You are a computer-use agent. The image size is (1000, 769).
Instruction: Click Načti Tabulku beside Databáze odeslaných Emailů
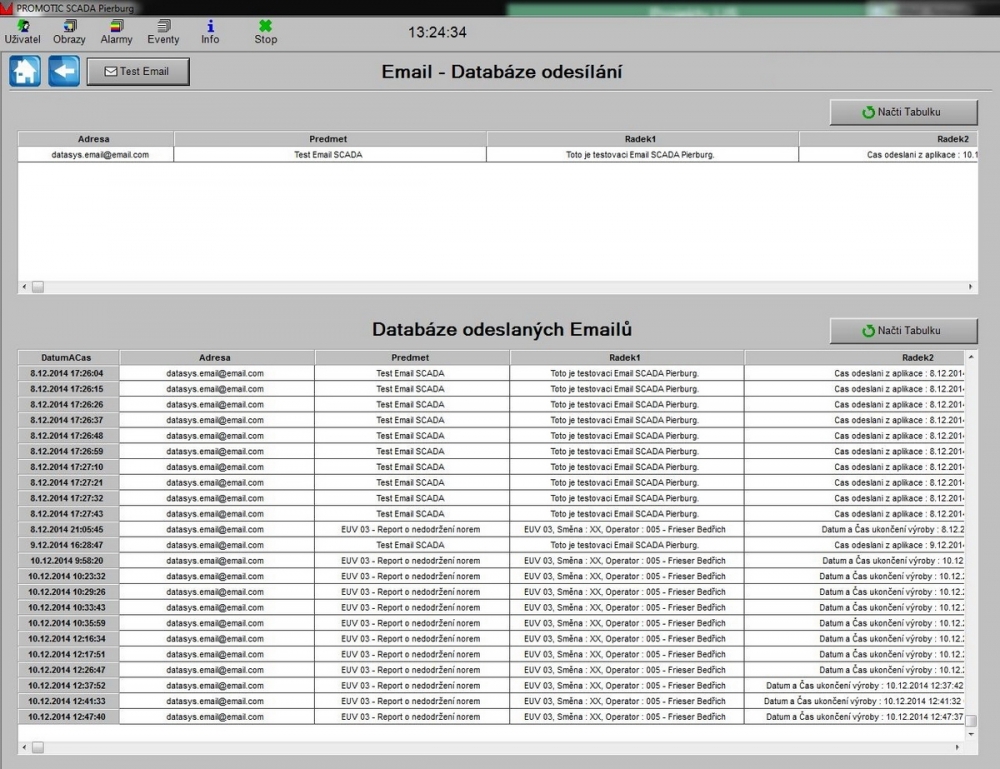pyautogui.click(x=902, y=330)
